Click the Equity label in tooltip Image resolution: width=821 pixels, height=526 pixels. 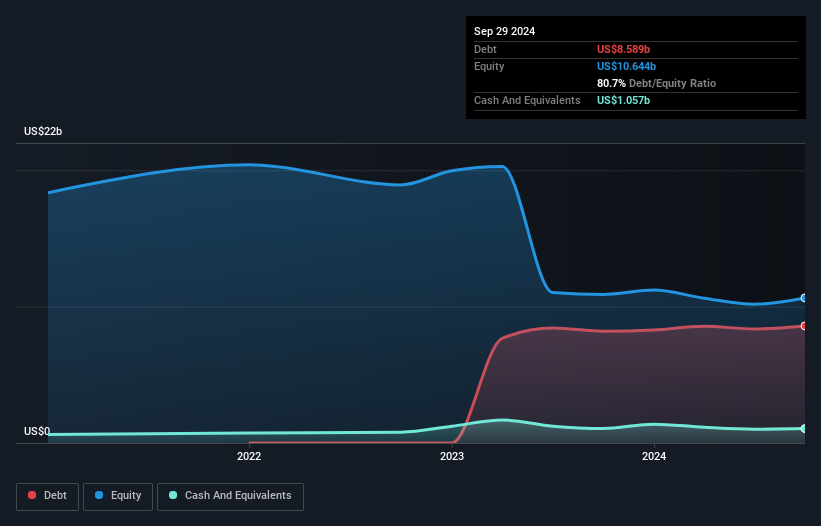coord(489,66)
